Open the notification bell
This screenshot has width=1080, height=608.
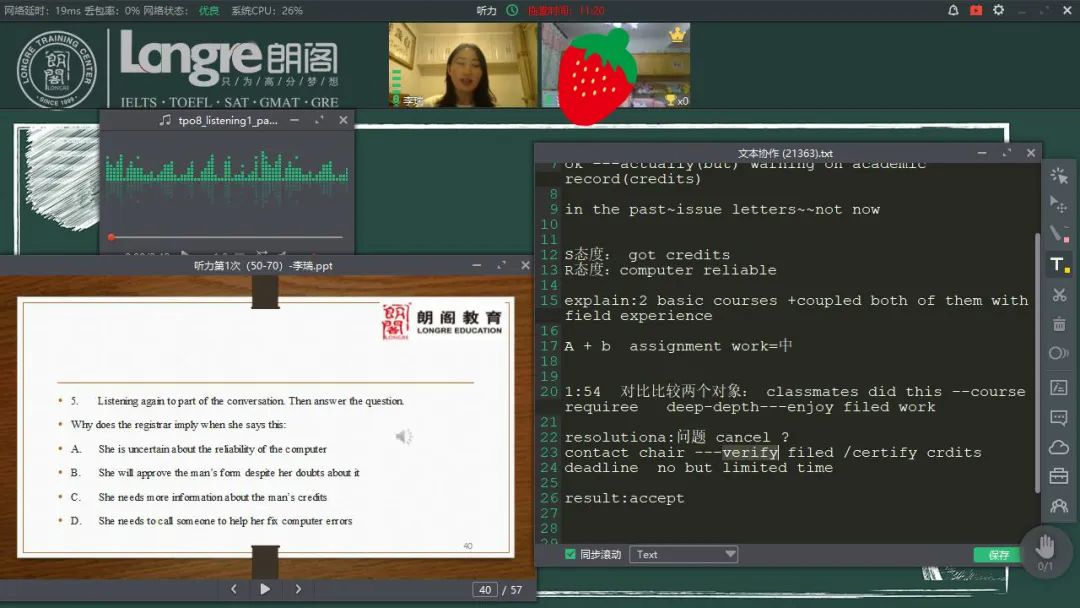[x=953, y=10]
